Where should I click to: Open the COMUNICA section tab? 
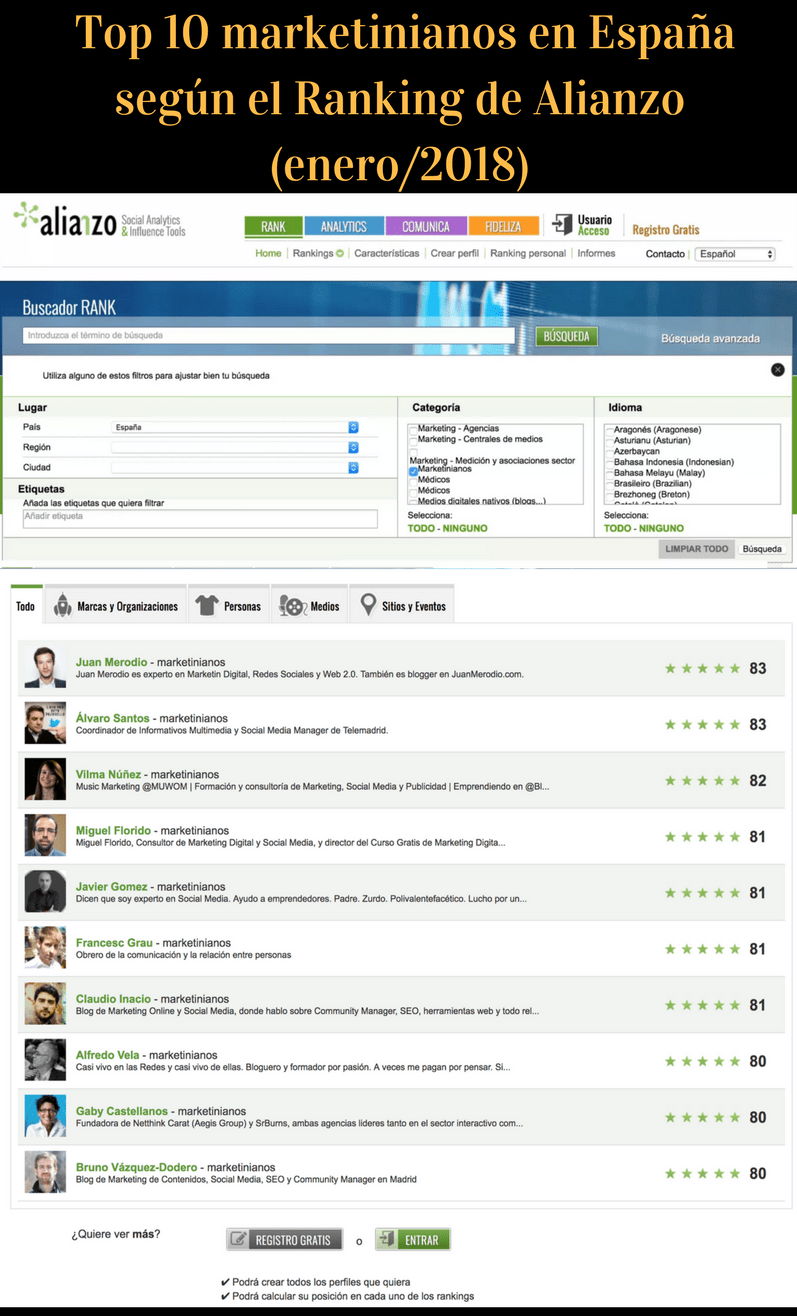426,227
